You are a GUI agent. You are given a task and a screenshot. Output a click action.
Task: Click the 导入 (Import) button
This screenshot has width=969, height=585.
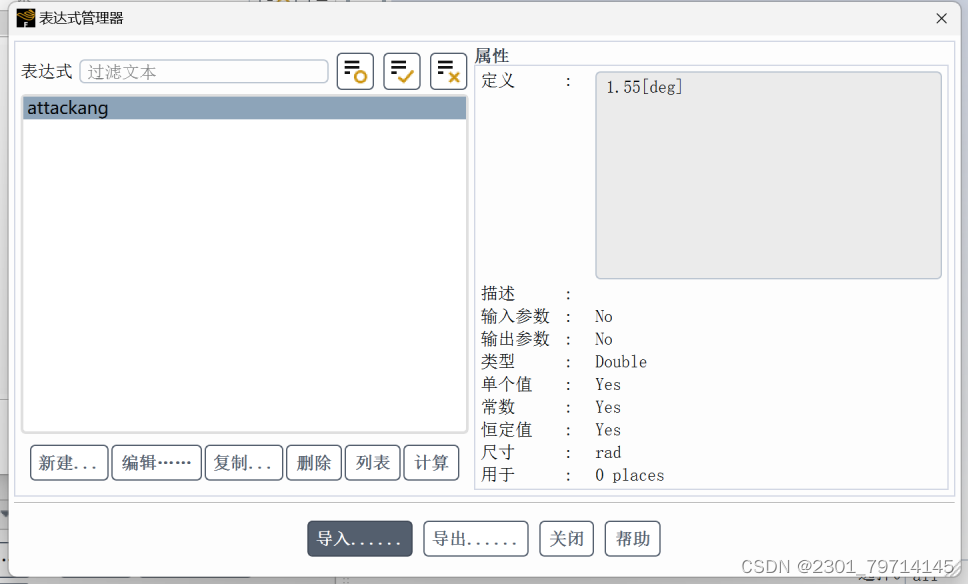click(359, 538)
